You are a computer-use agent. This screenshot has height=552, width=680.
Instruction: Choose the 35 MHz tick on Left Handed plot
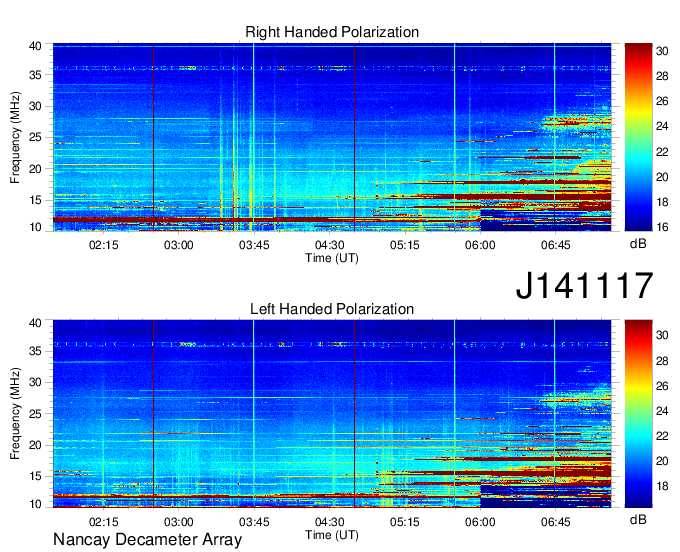(x=36, y=351)
